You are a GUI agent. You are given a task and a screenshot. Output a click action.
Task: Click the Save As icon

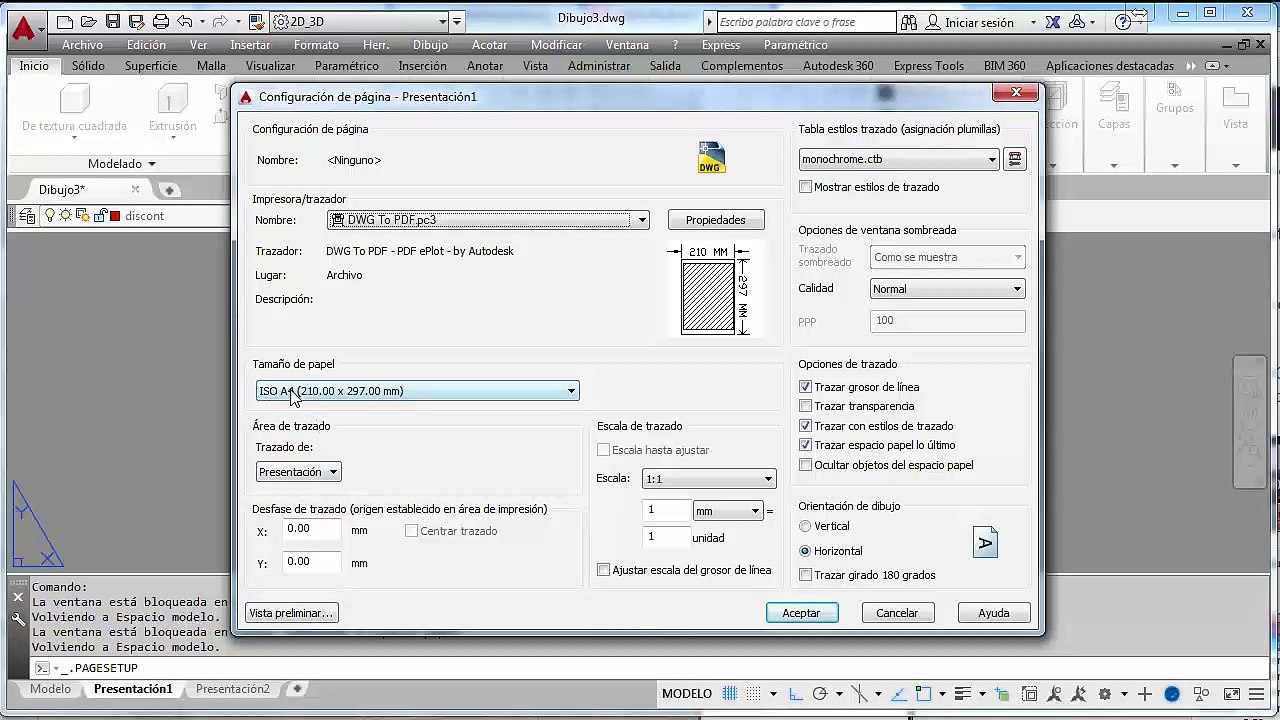tap(137, 21)
